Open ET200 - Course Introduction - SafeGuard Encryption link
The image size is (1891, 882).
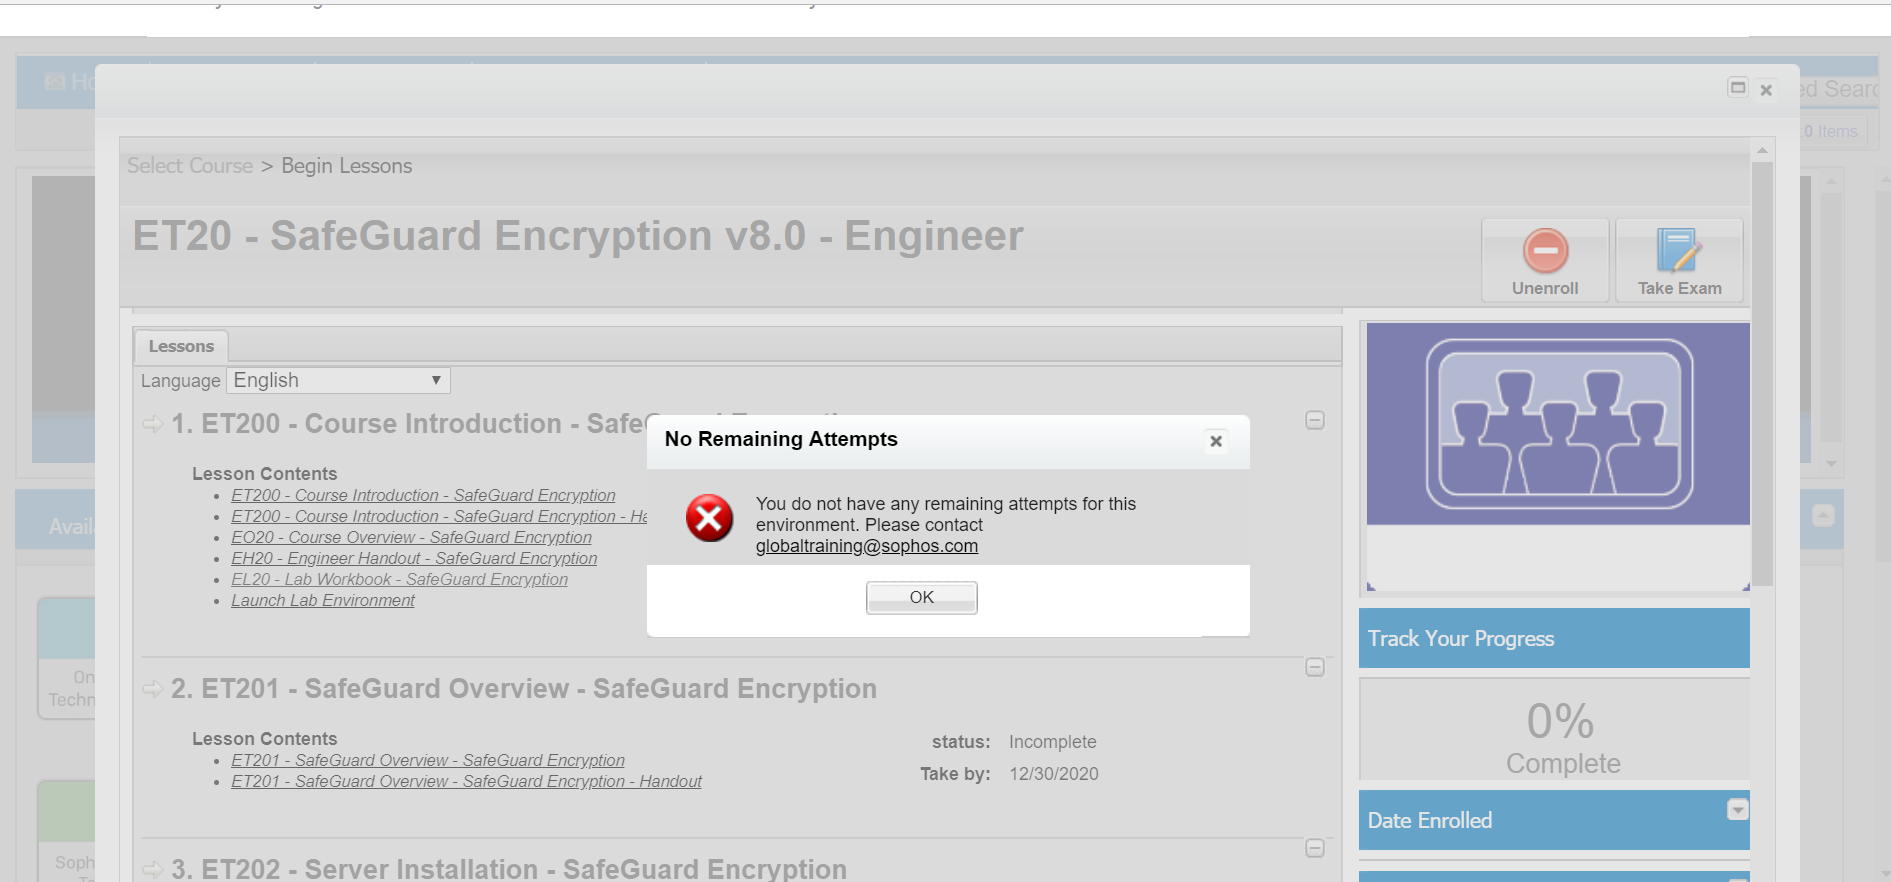423,495
